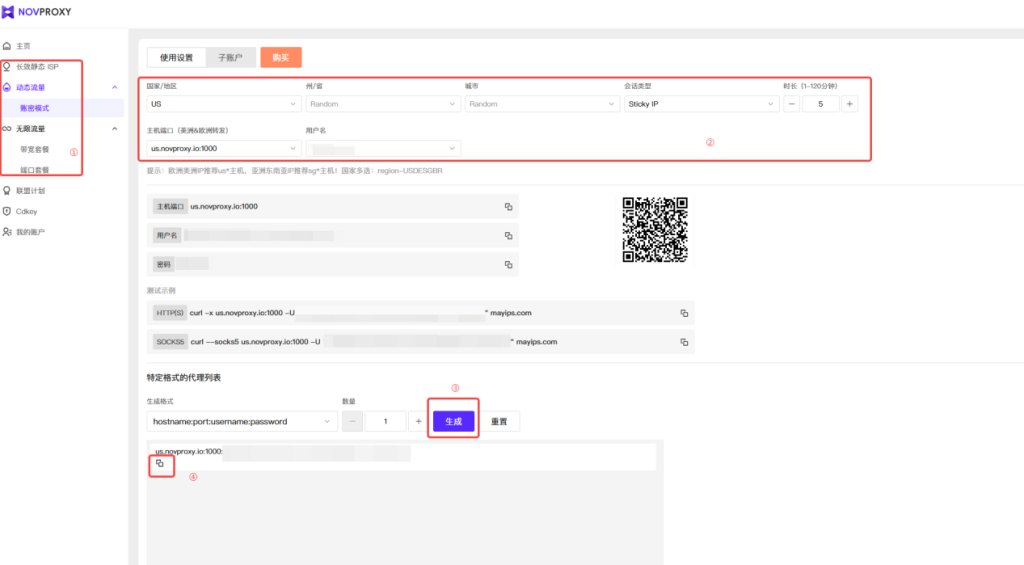Copy the generated proxy list result

pos(160,464)
